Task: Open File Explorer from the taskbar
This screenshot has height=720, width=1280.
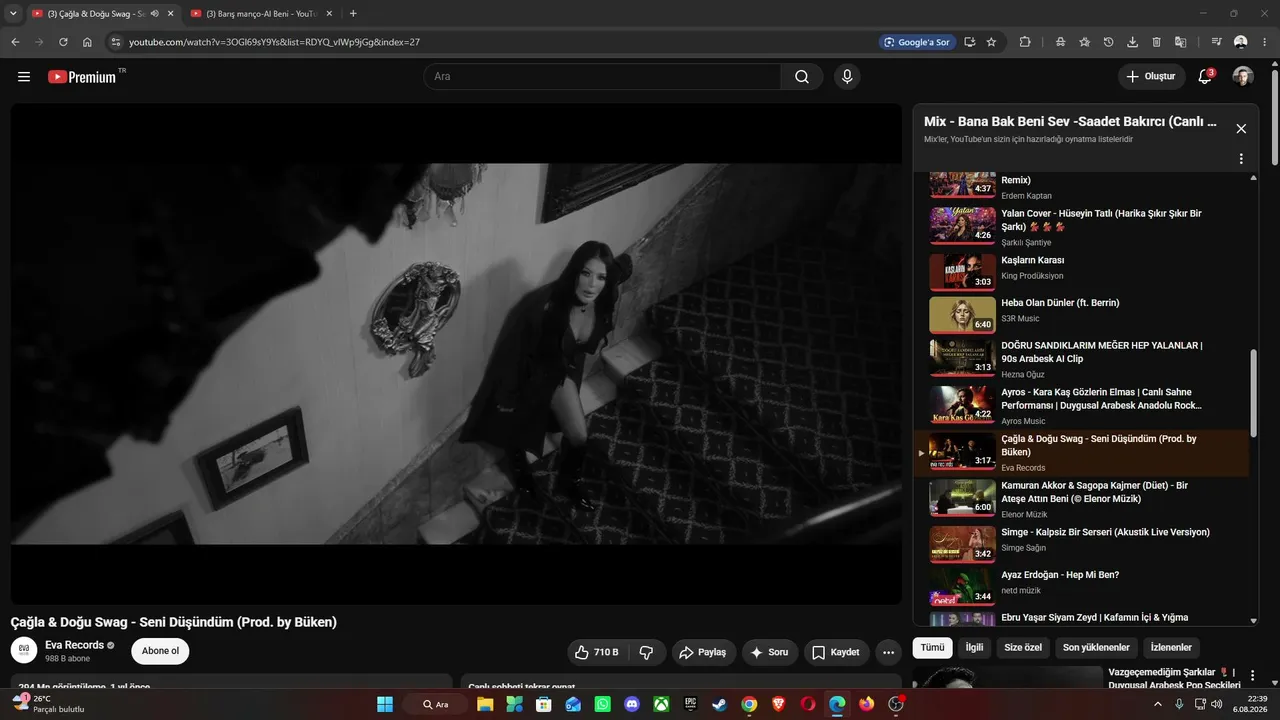Action: point(485,704)
